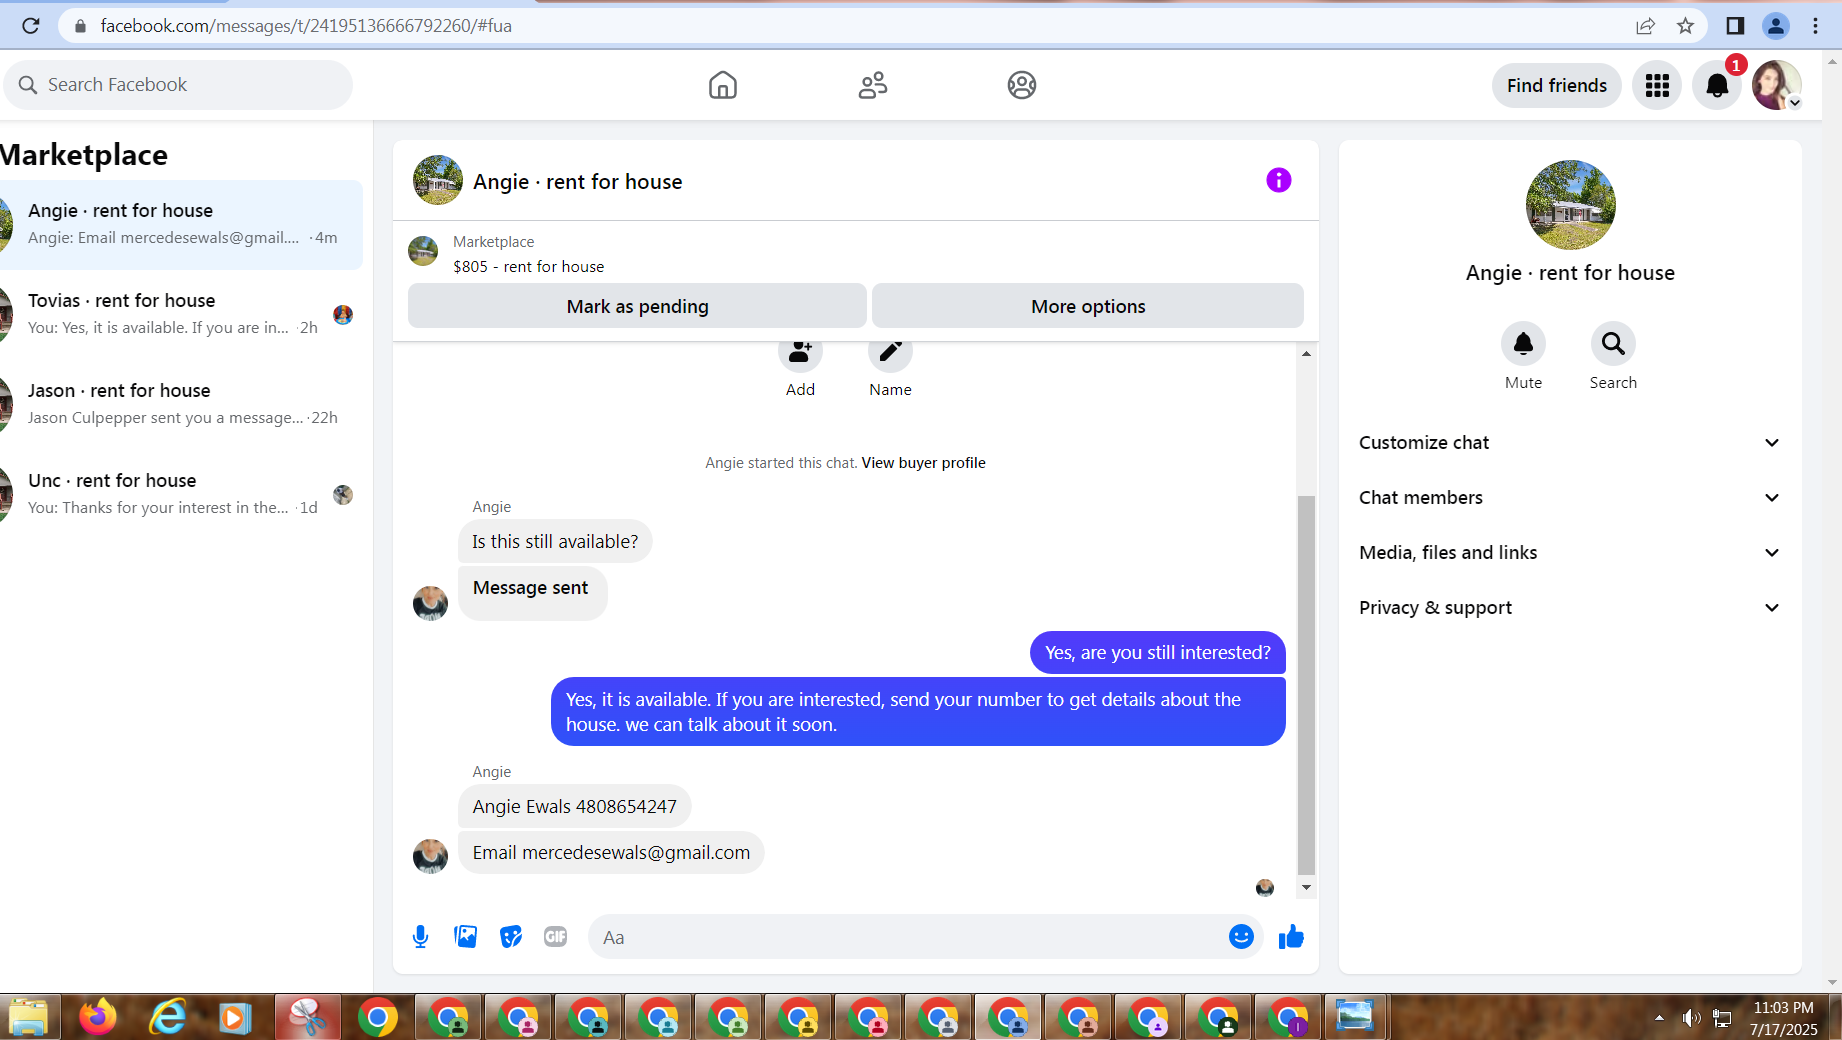Reload the page with browser refresh icon
1842x1040 pixels.
point(31,26)
